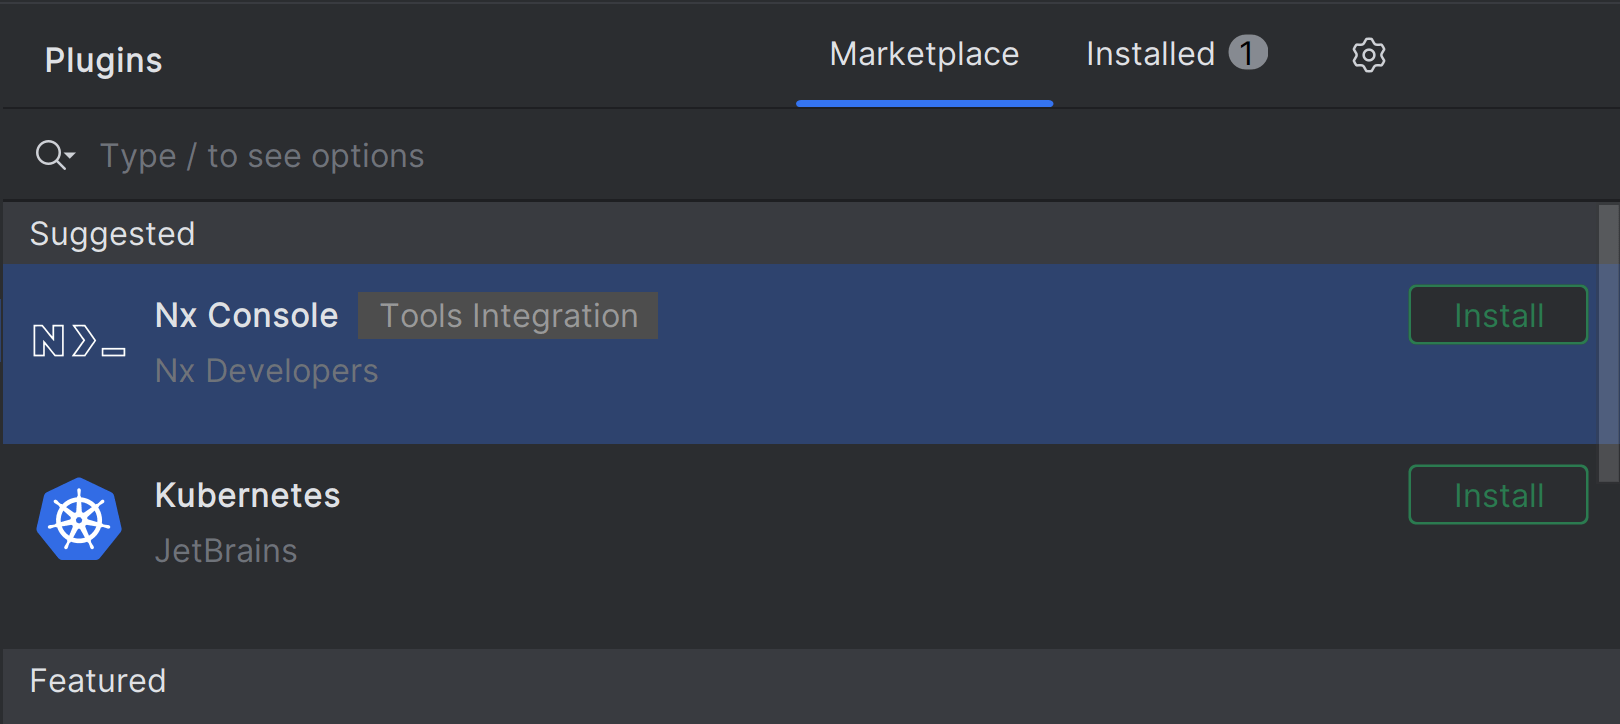Click the JetBrains vendor label
This screenshot has height=724, width=1620.
click(x=226, y=551)
